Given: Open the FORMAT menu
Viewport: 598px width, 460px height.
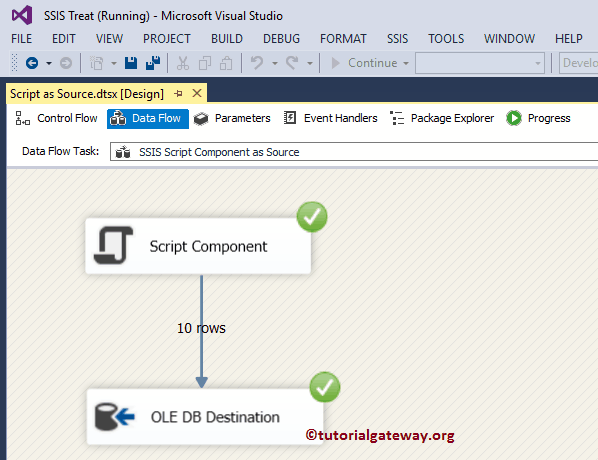Looking at the screenshot, I should click(343, 39).
